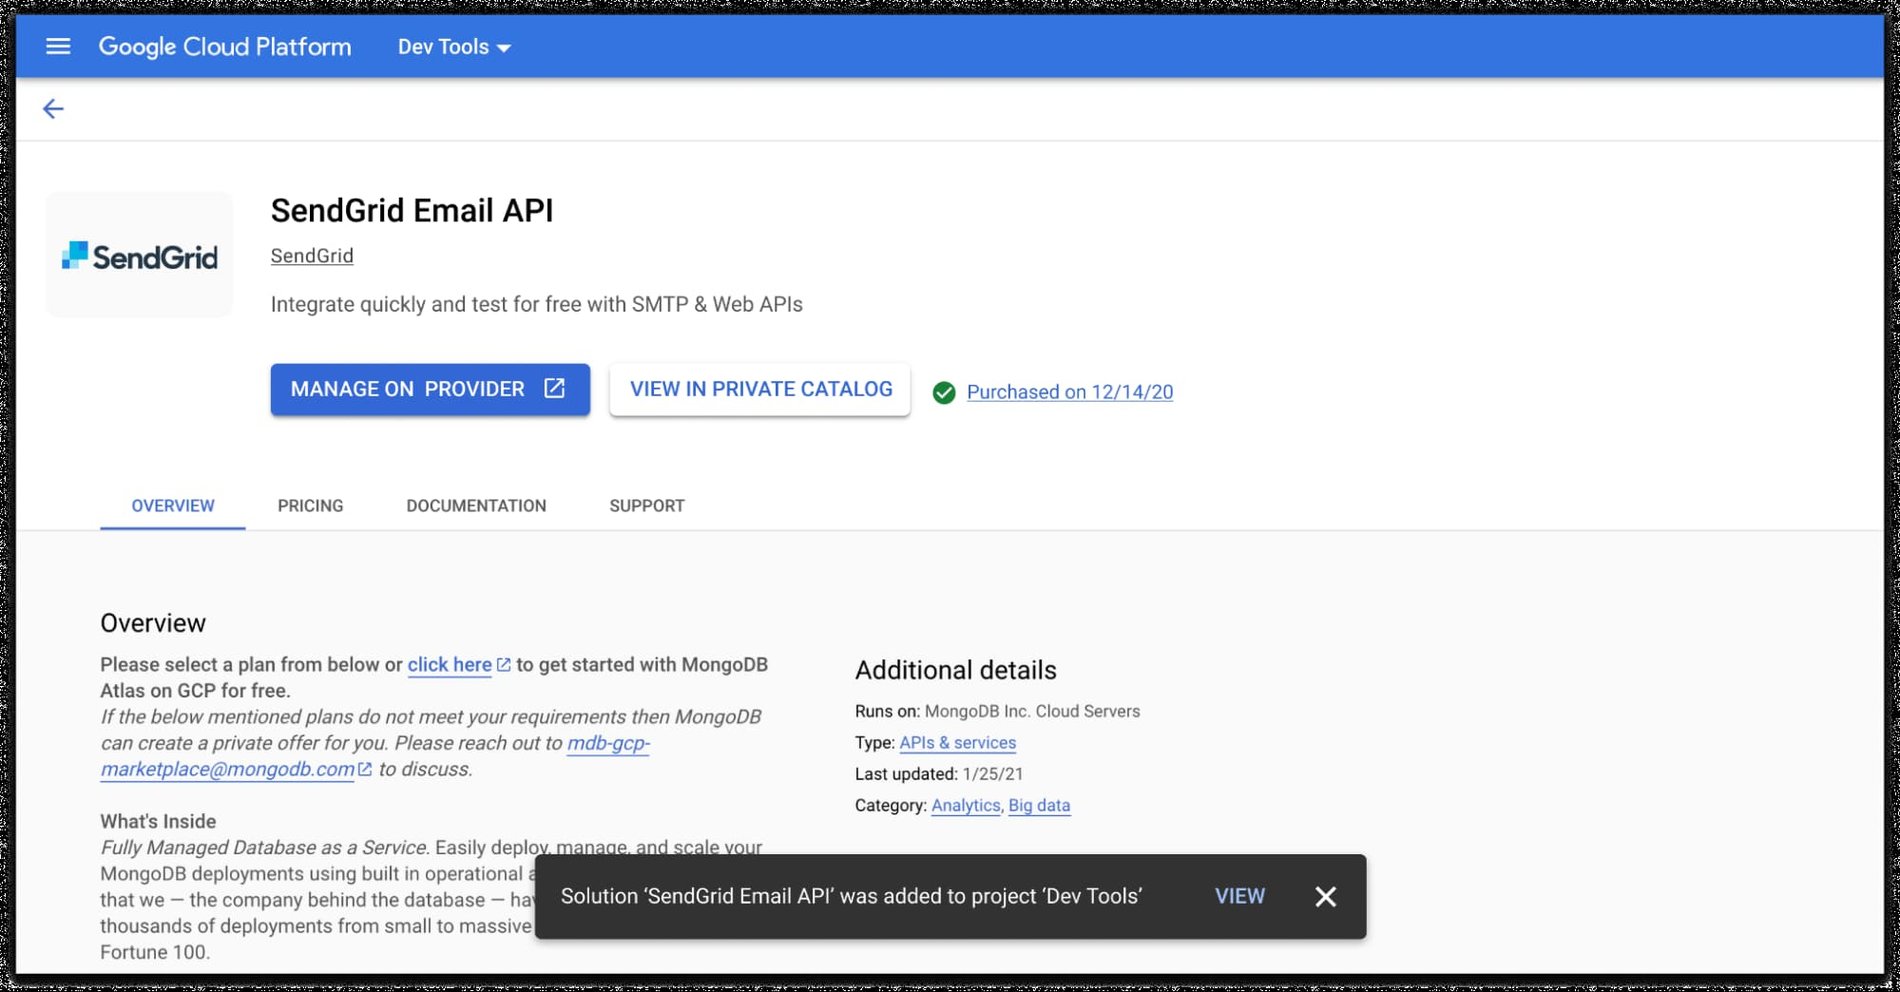The image size is (1900, 992).
Task: Open the hamburger navigation menu
Action: 58,47
